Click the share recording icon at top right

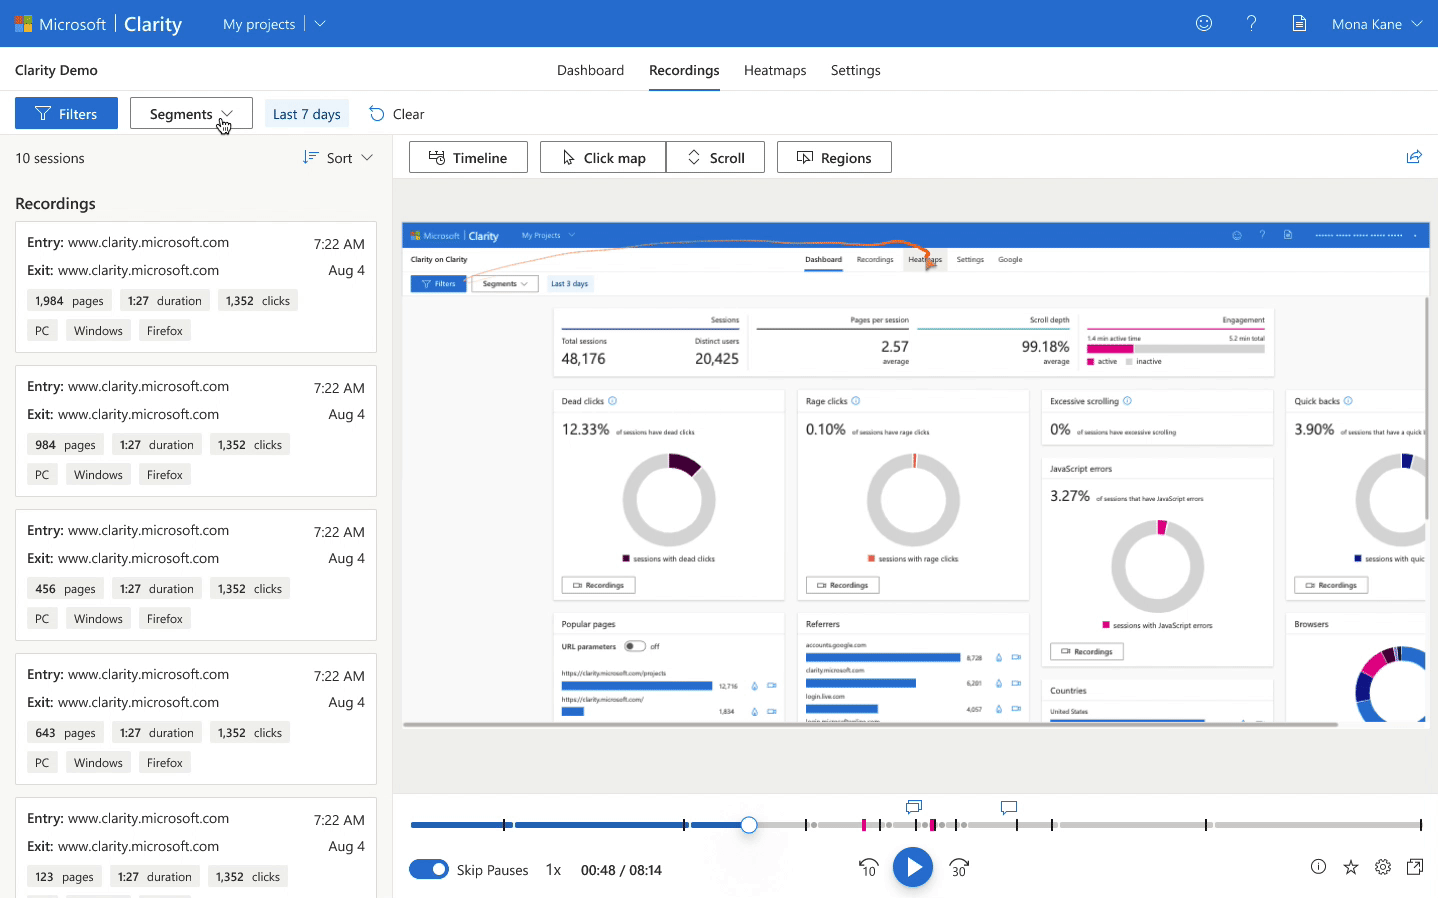[1413, 156]
